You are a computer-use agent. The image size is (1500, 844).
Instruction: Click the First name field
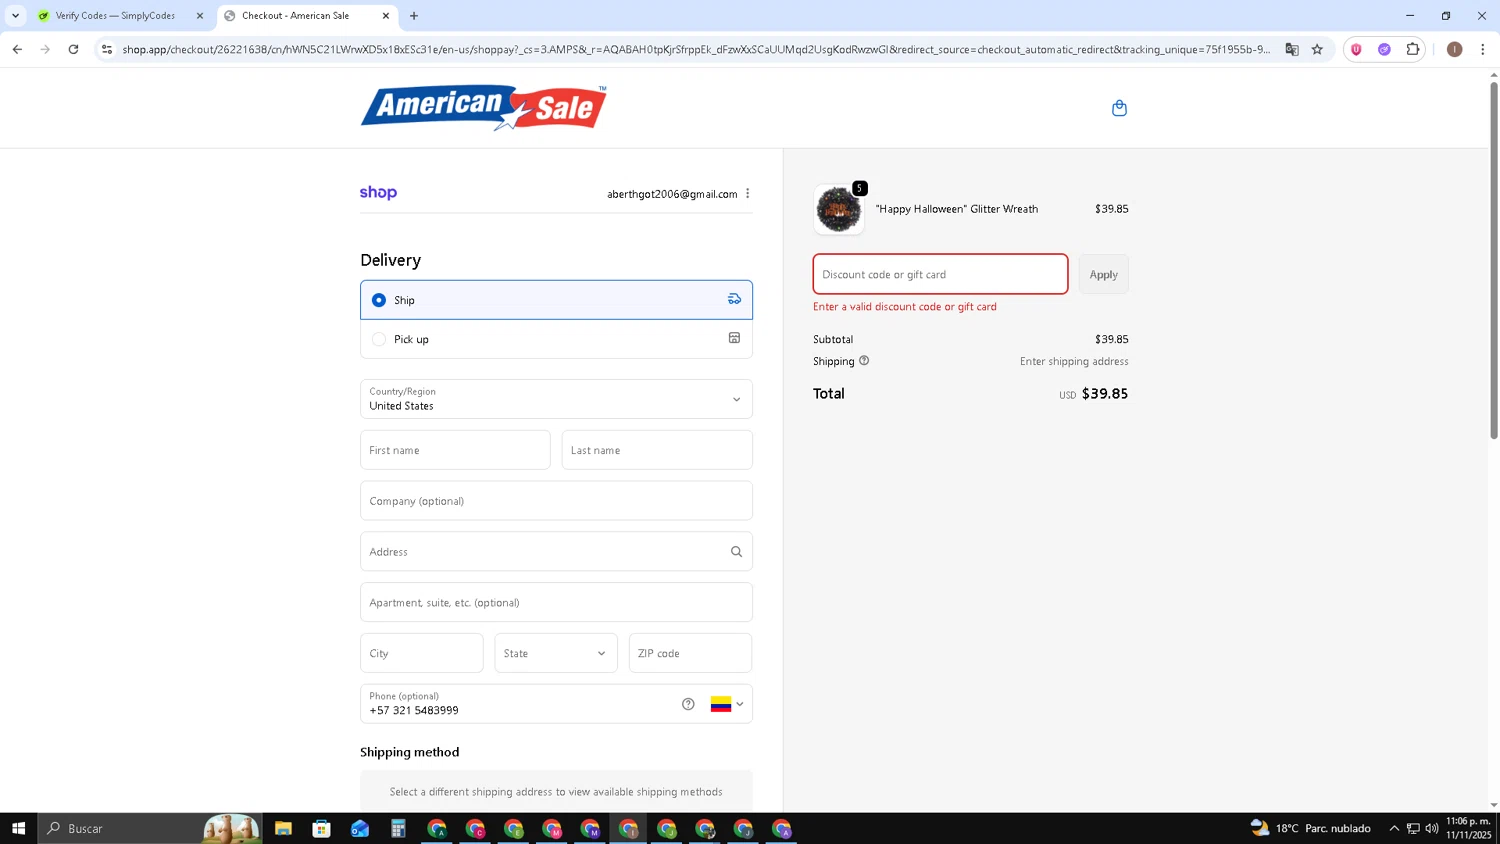point(455,450)
